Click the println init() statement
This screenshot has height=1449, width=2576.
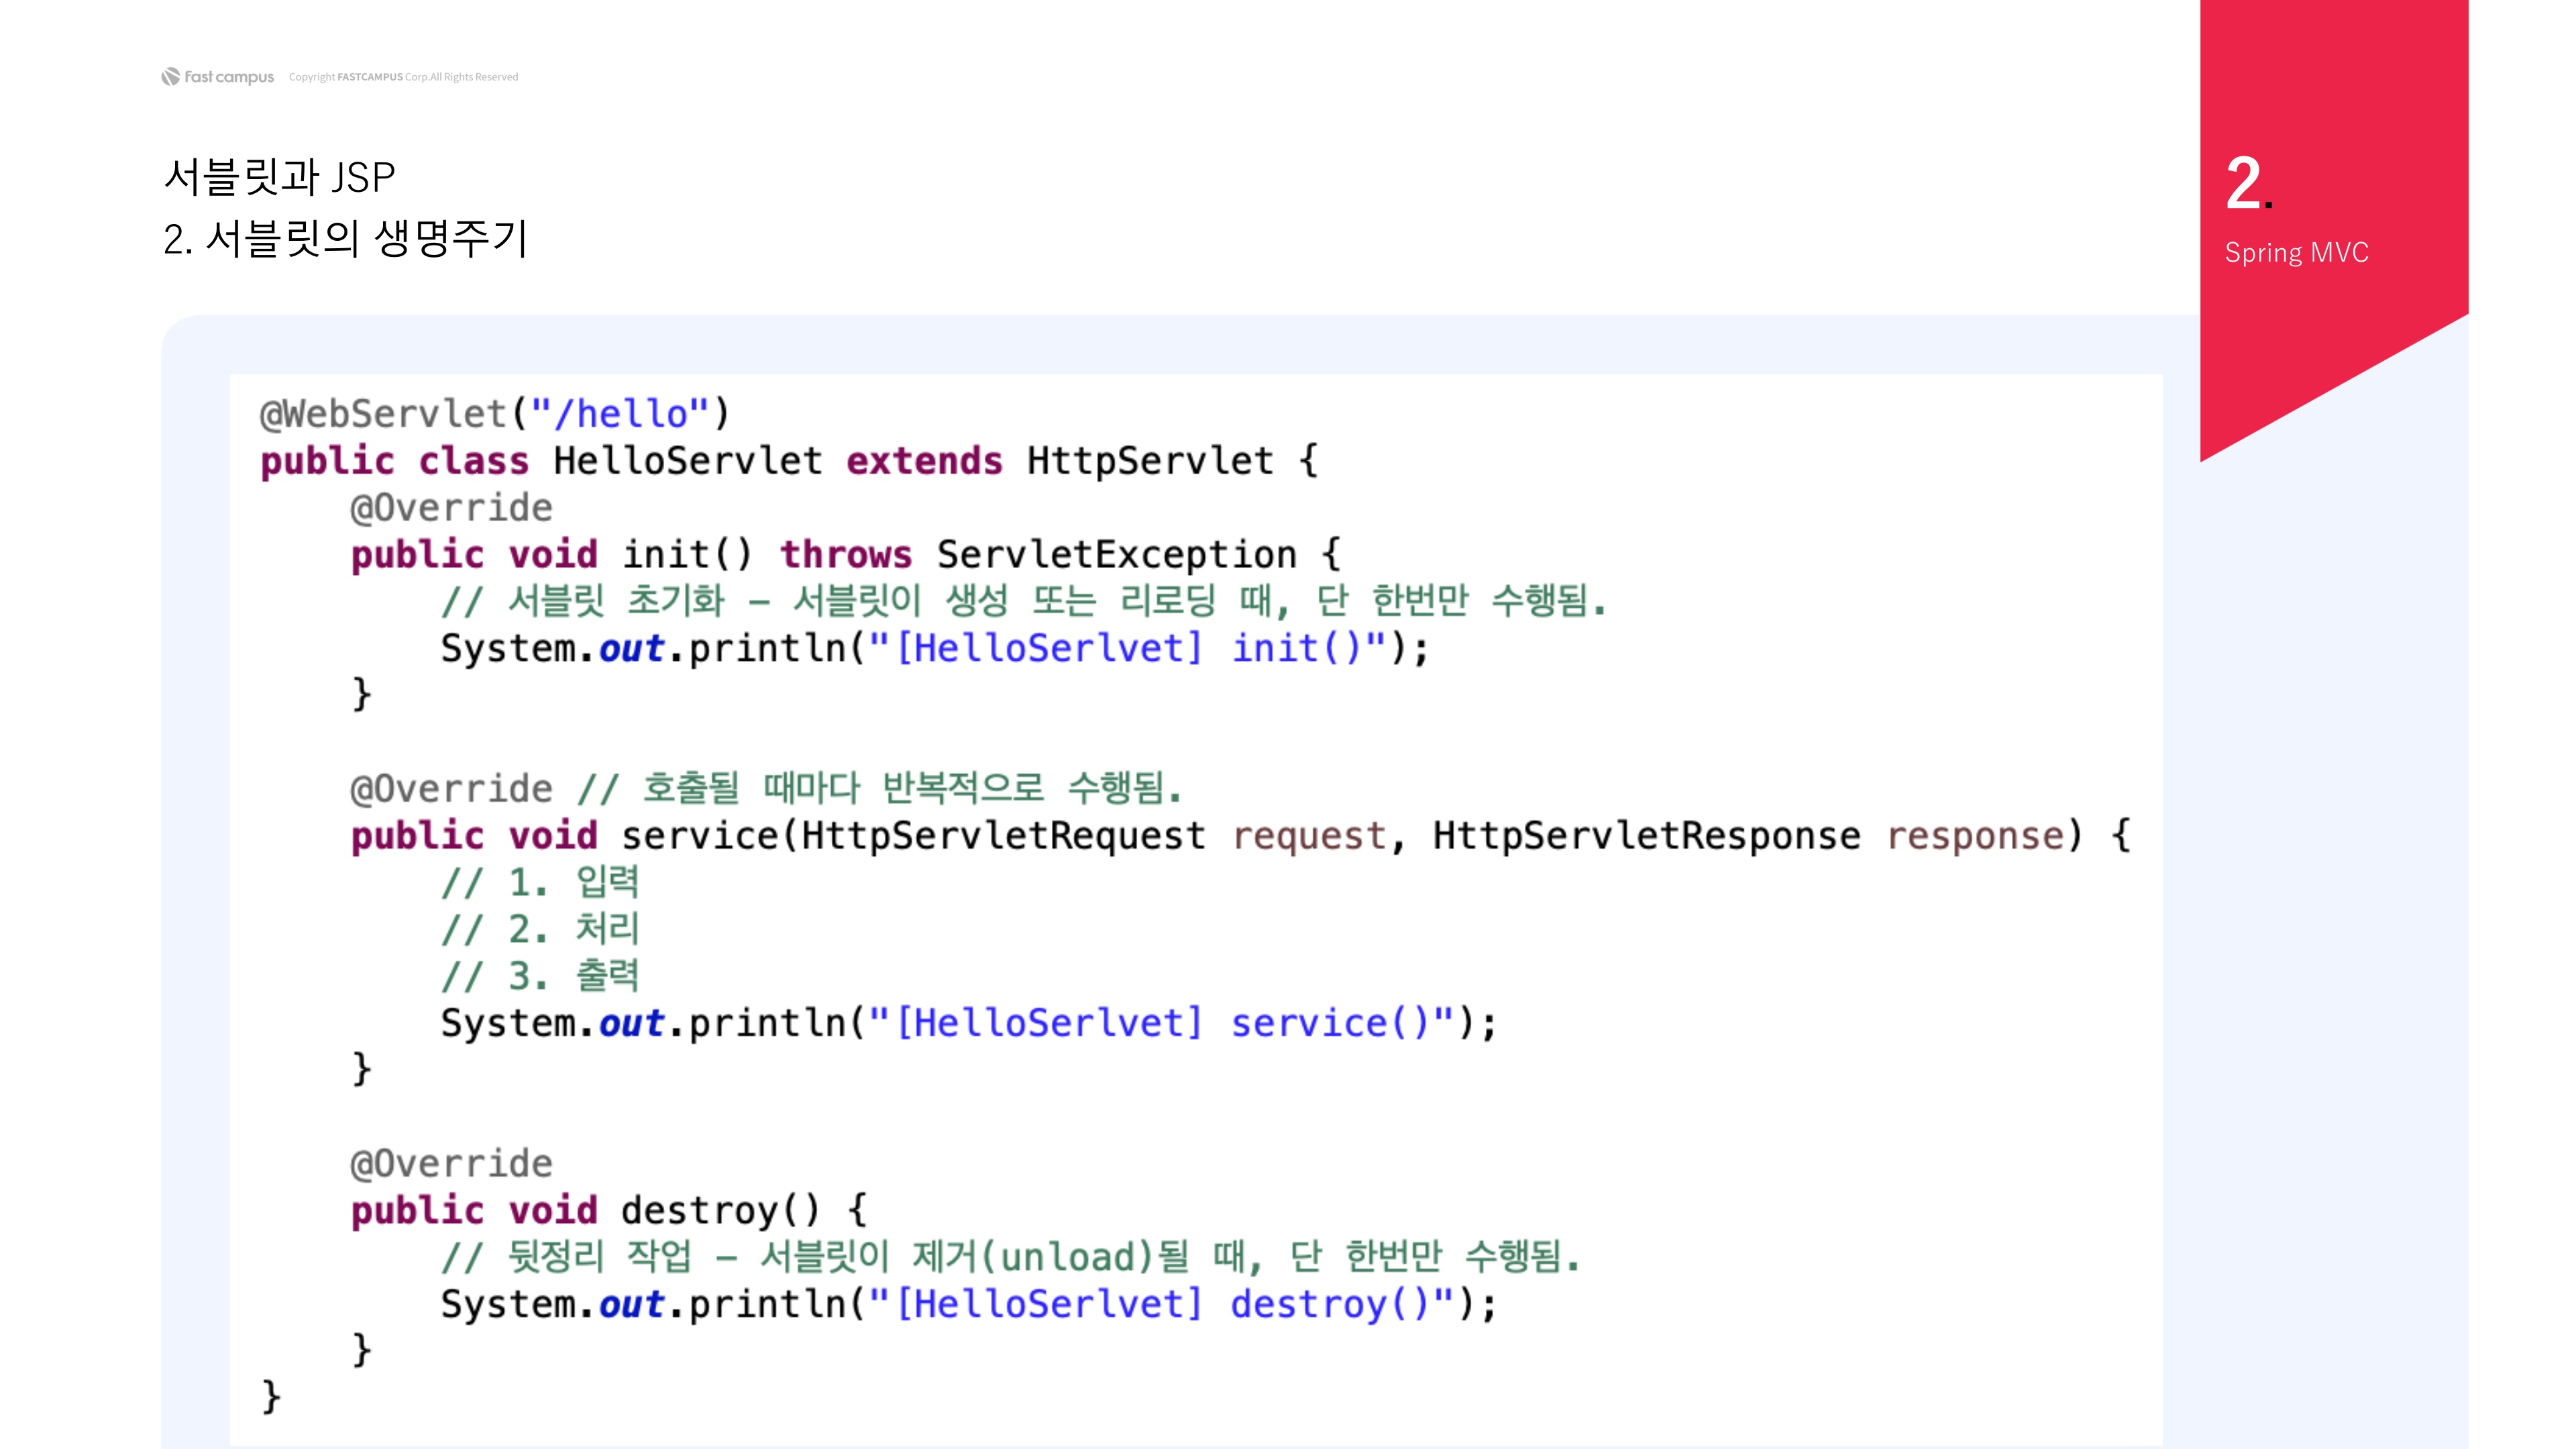(x=934, y=648)
